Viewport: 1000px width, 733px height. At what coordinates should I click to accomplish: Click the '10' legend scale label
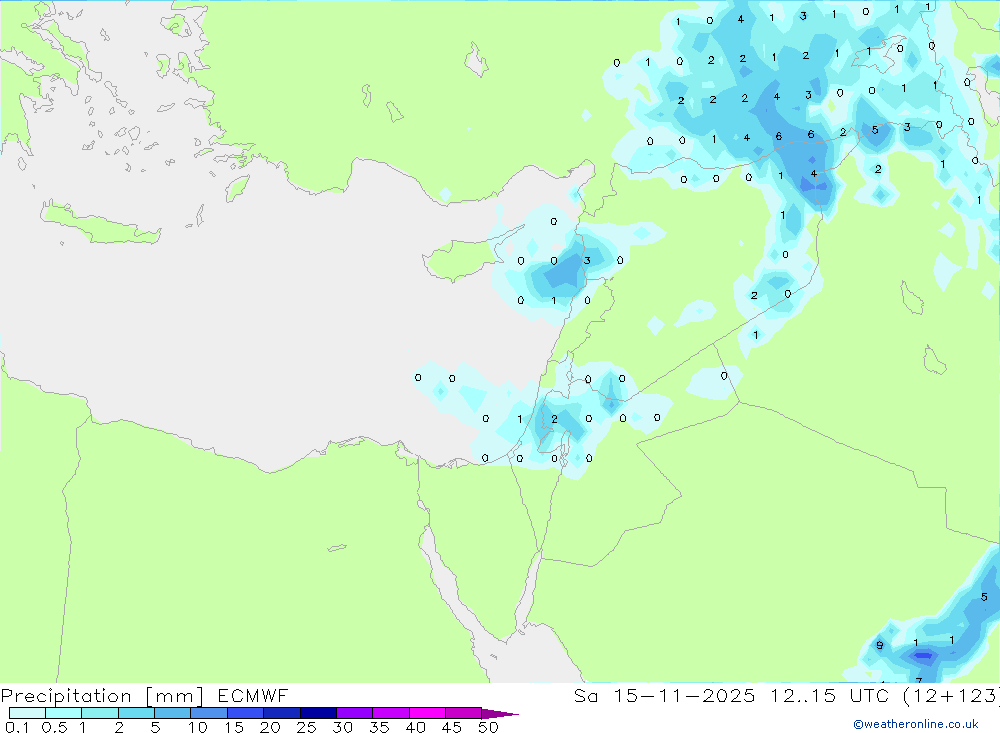[x=198, y=727]
